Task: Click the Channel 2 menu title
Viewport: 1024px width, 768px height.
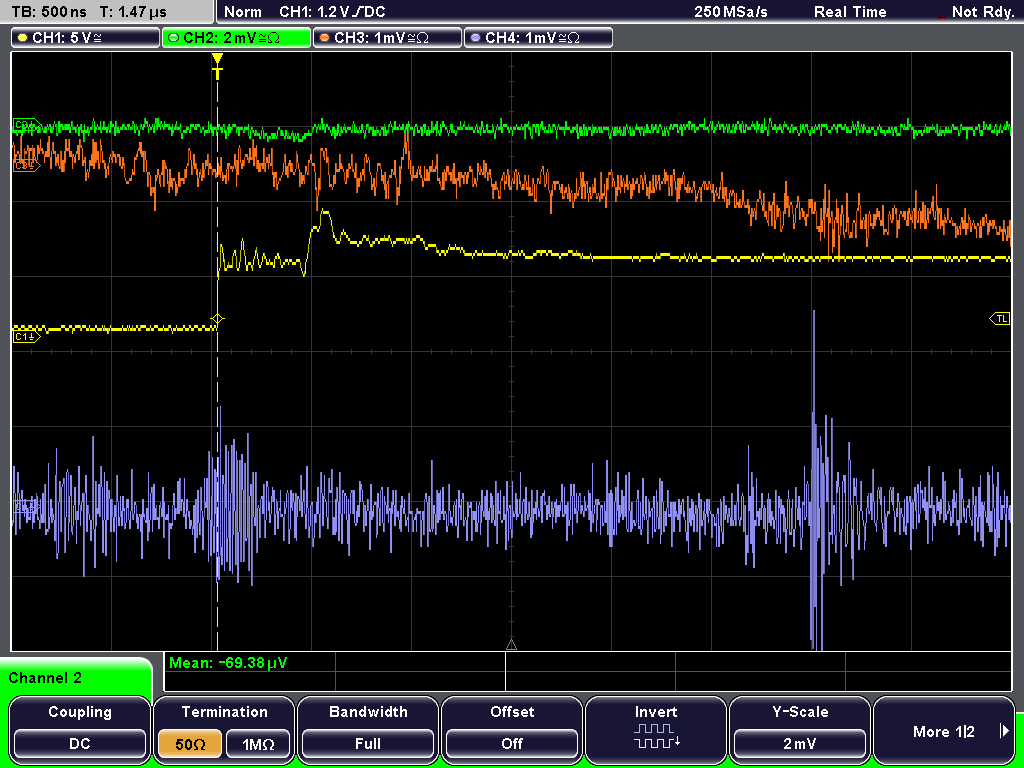Action: click(45, 678)
